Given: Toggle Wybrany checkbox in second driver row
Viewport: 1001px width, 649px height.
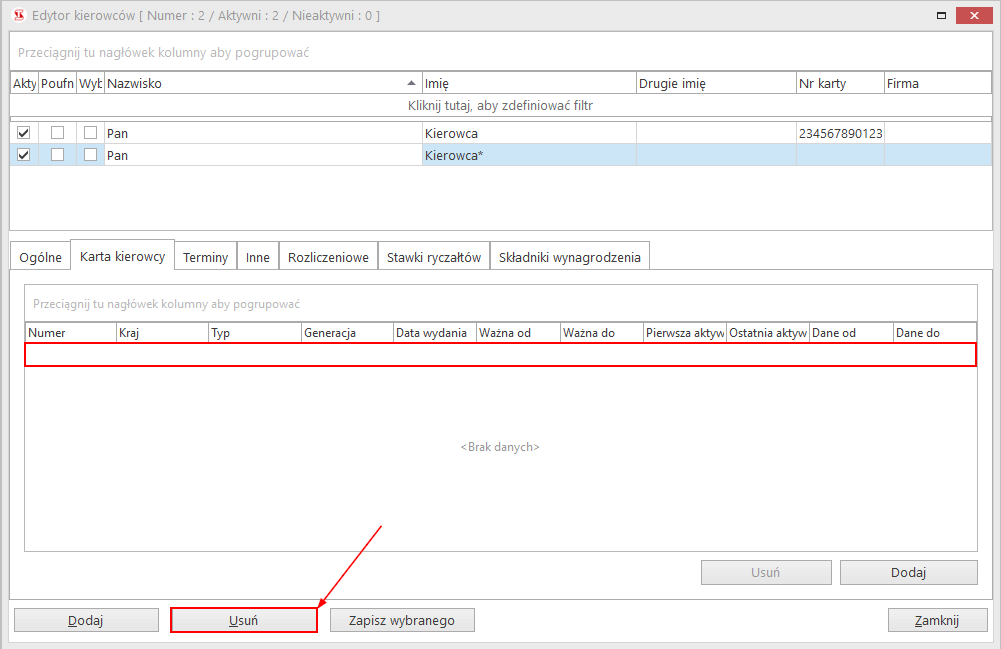Looking at the screenshot, I should click(90, 155).
